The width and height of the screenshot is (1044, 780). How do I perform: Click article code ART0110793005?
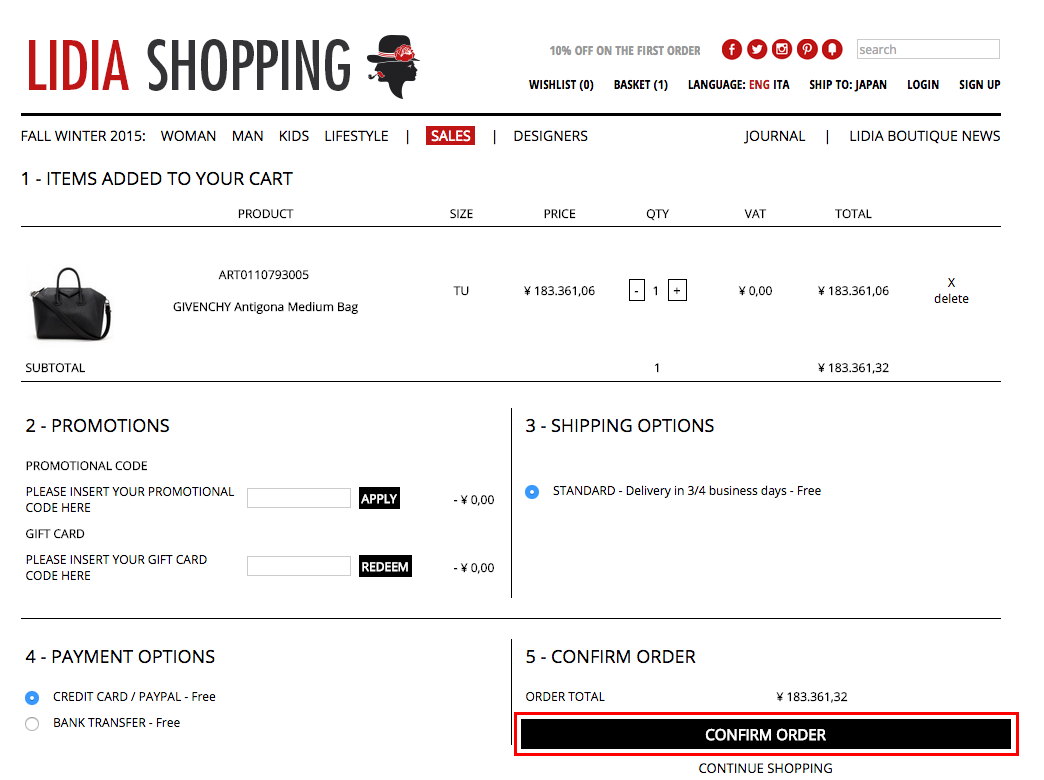click(x=264, y=274)
